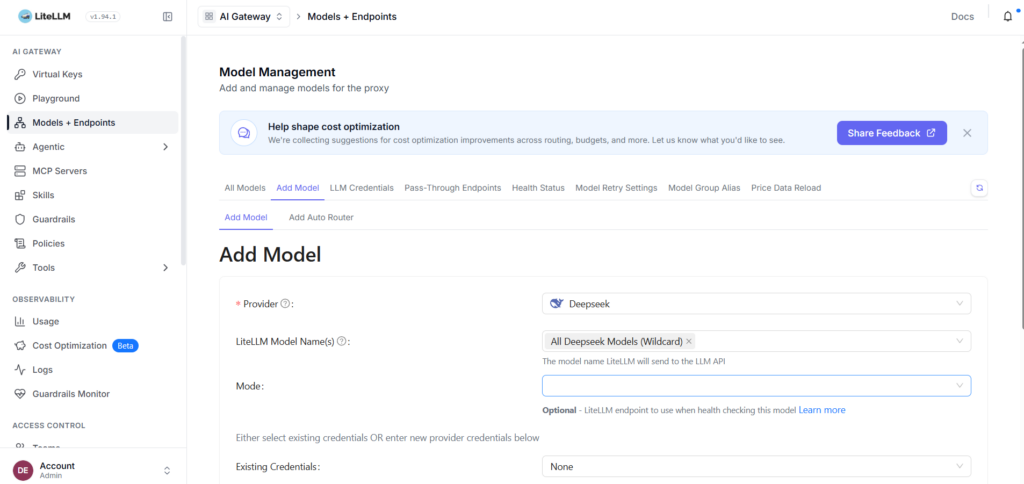Switch to the Health Status tab
This screenshot has width=1024, height=484.
coord(538,187)
